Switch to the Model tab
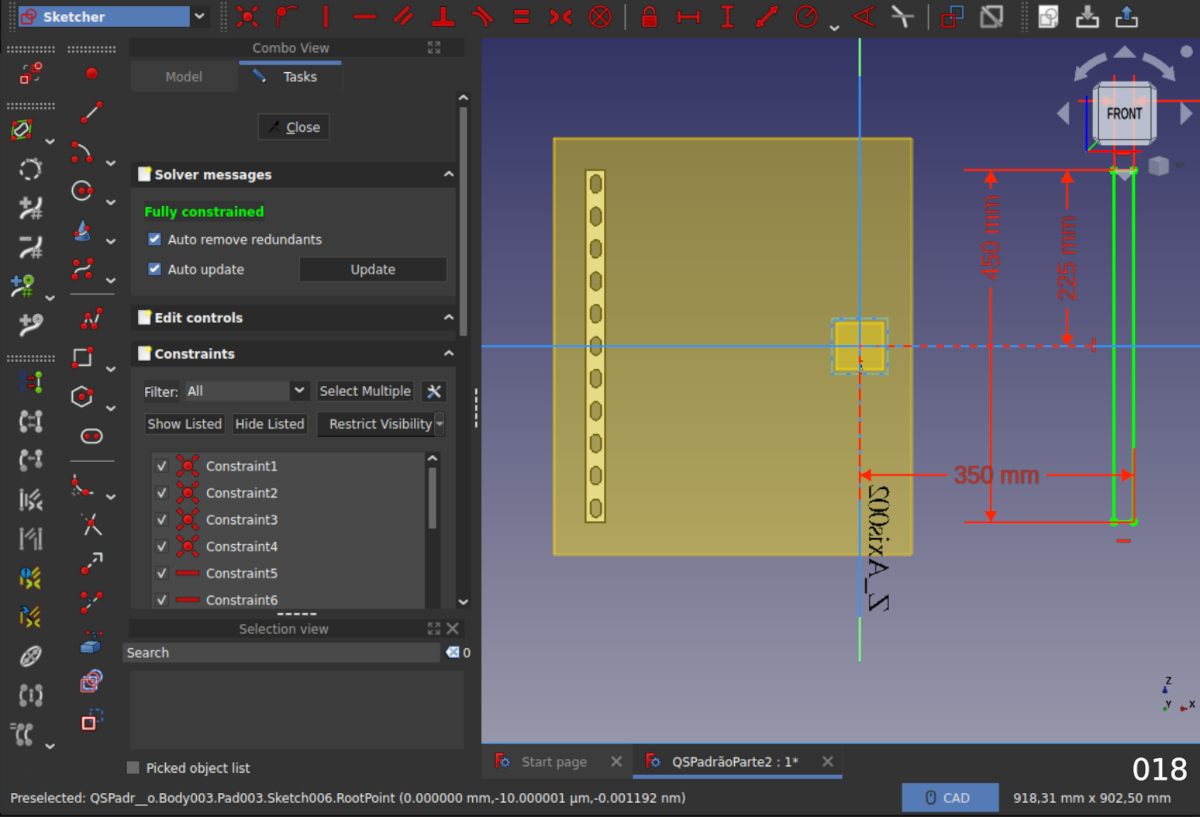1200x817 pixels. [184, 77]
